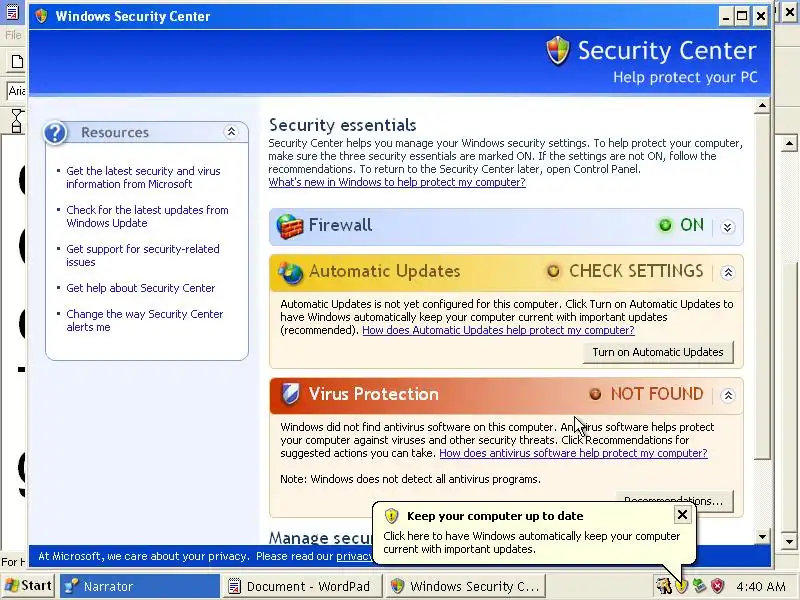Click the Security Center scroll down arrow
This screenshot has width=800, height=600.
coord(762,536)
